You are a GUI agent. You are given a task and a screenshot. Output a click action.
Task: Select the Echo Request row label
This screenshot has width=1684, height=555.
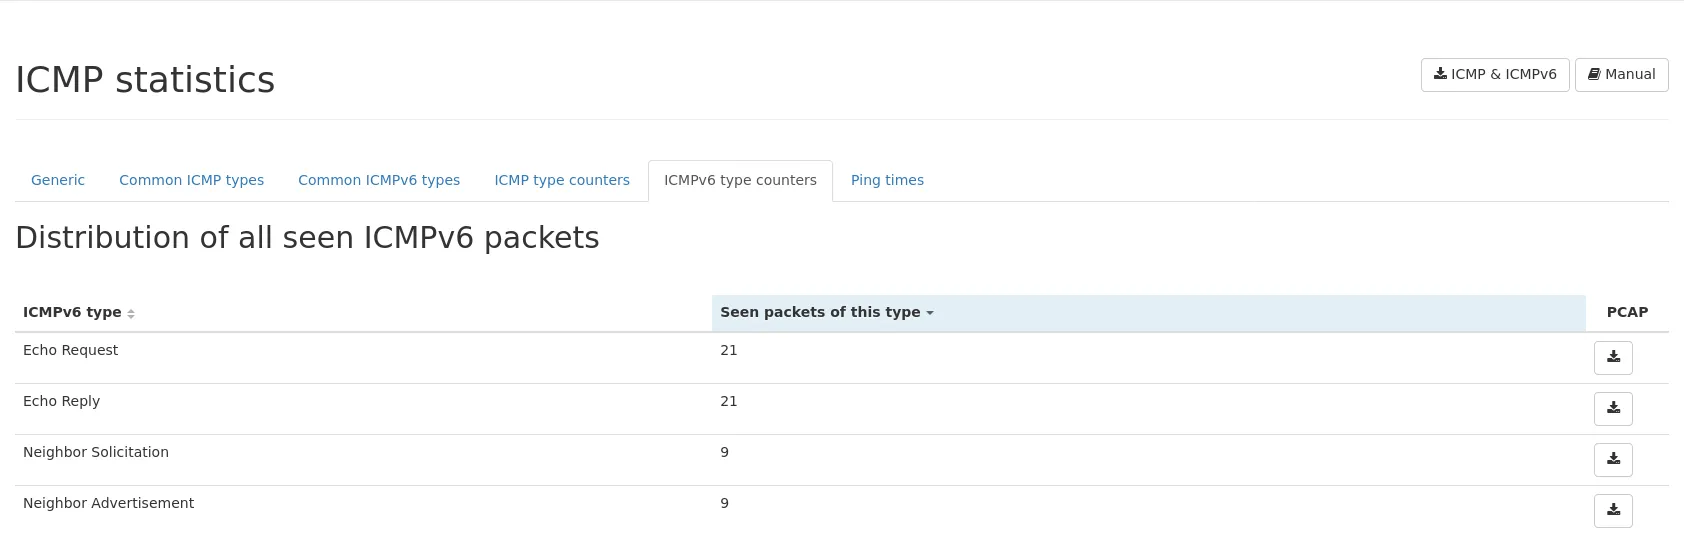tap(71, 351)
